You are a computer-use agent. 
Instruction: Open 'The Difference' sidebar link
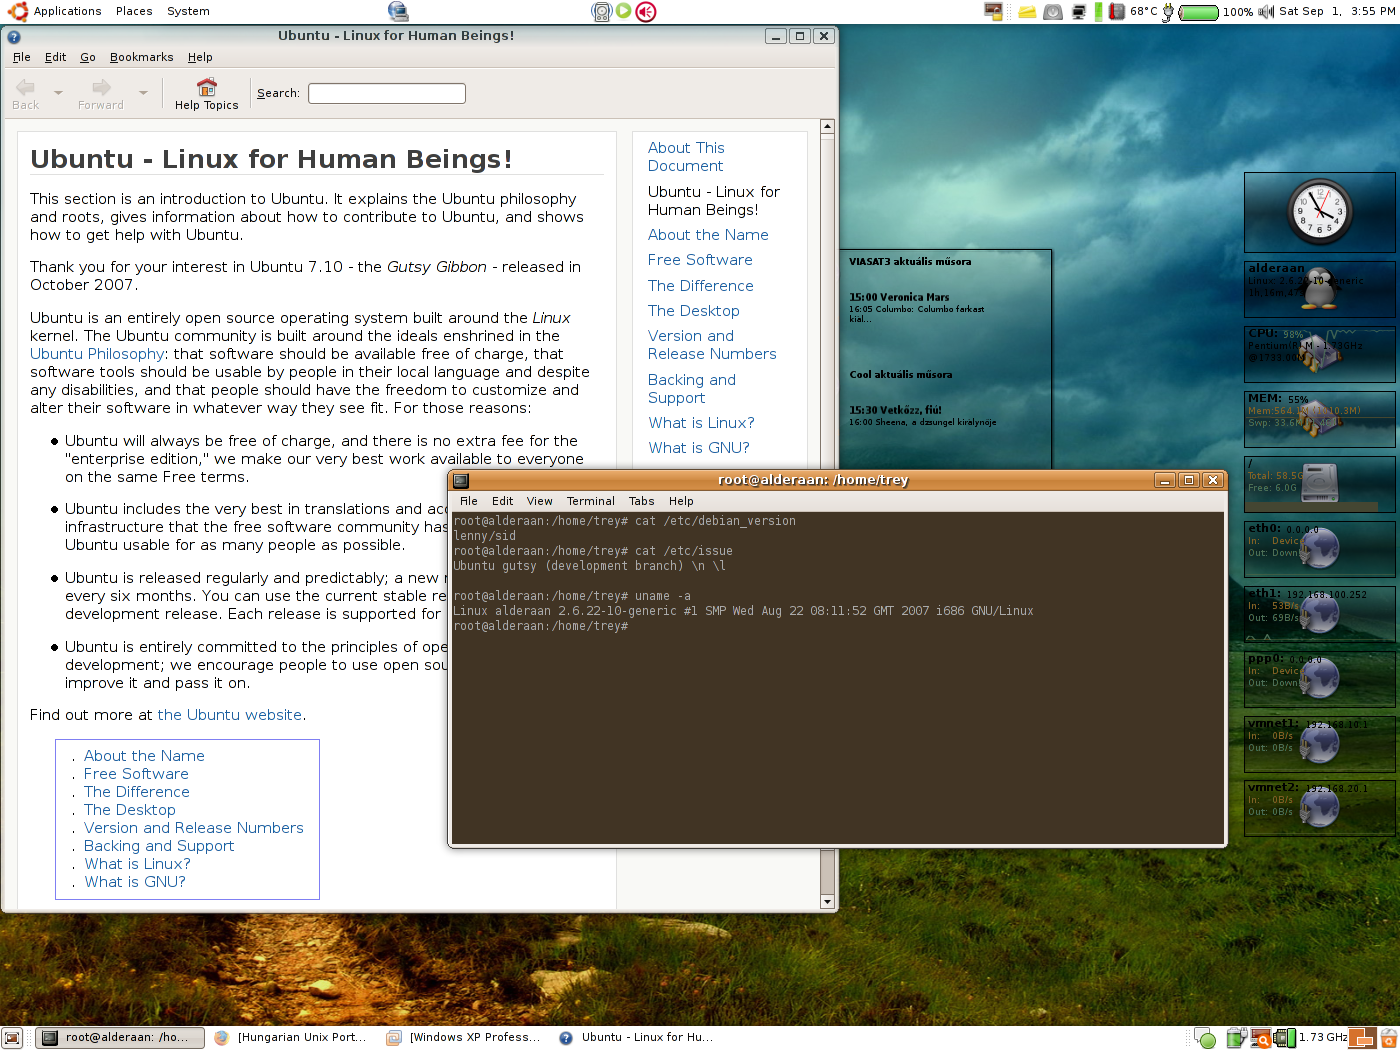tap(700, 286)
